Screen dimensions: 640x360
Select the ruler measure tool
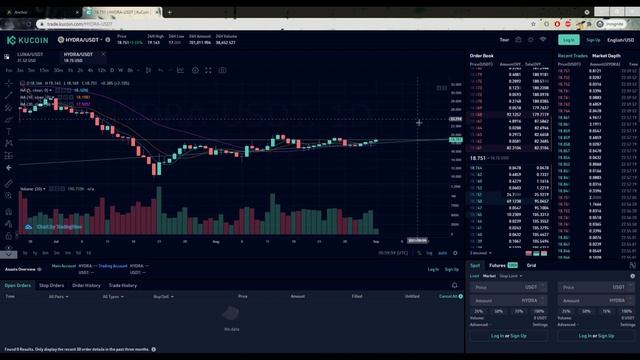pos(9,184)
